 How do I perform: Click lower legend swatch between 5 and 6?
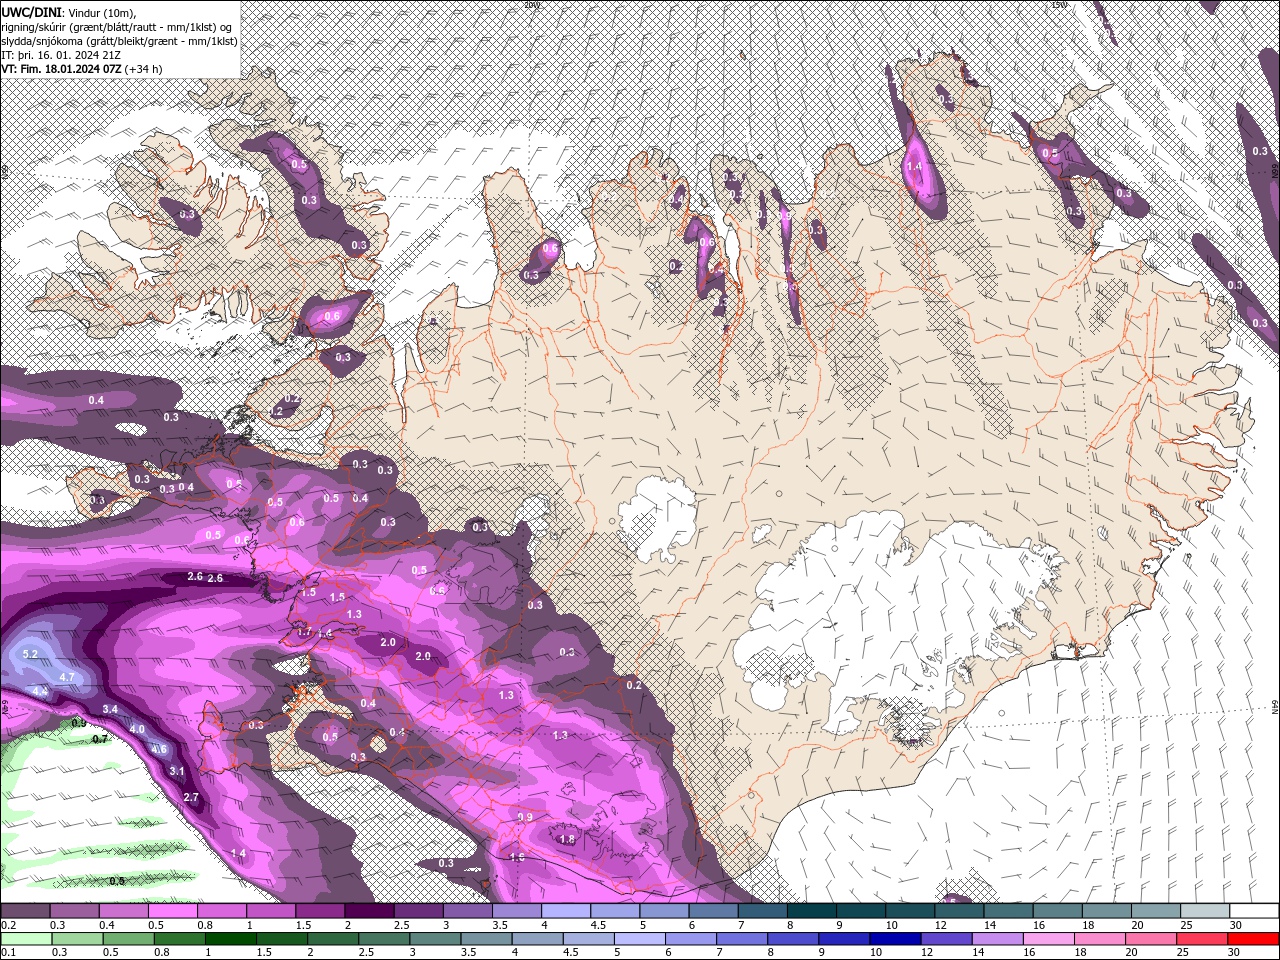640,939
